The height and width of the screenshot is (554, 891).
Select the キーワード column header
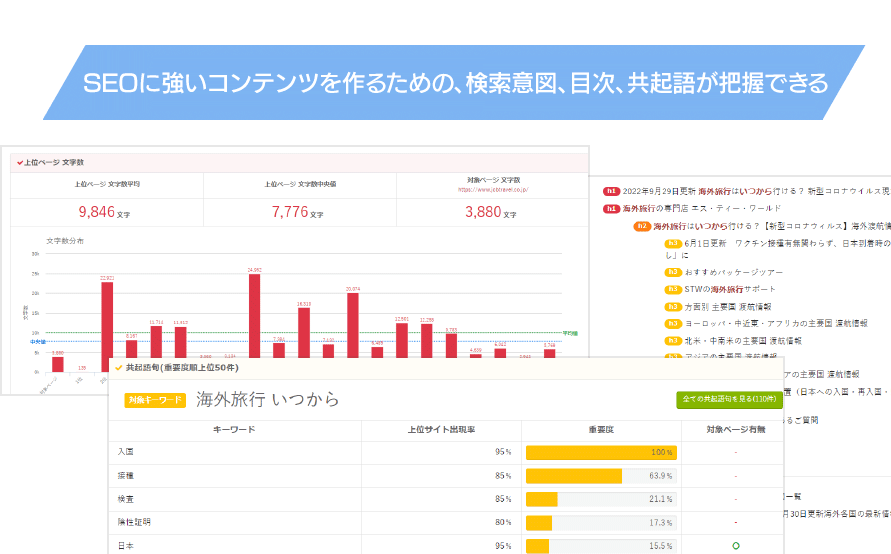coord(234,429)
